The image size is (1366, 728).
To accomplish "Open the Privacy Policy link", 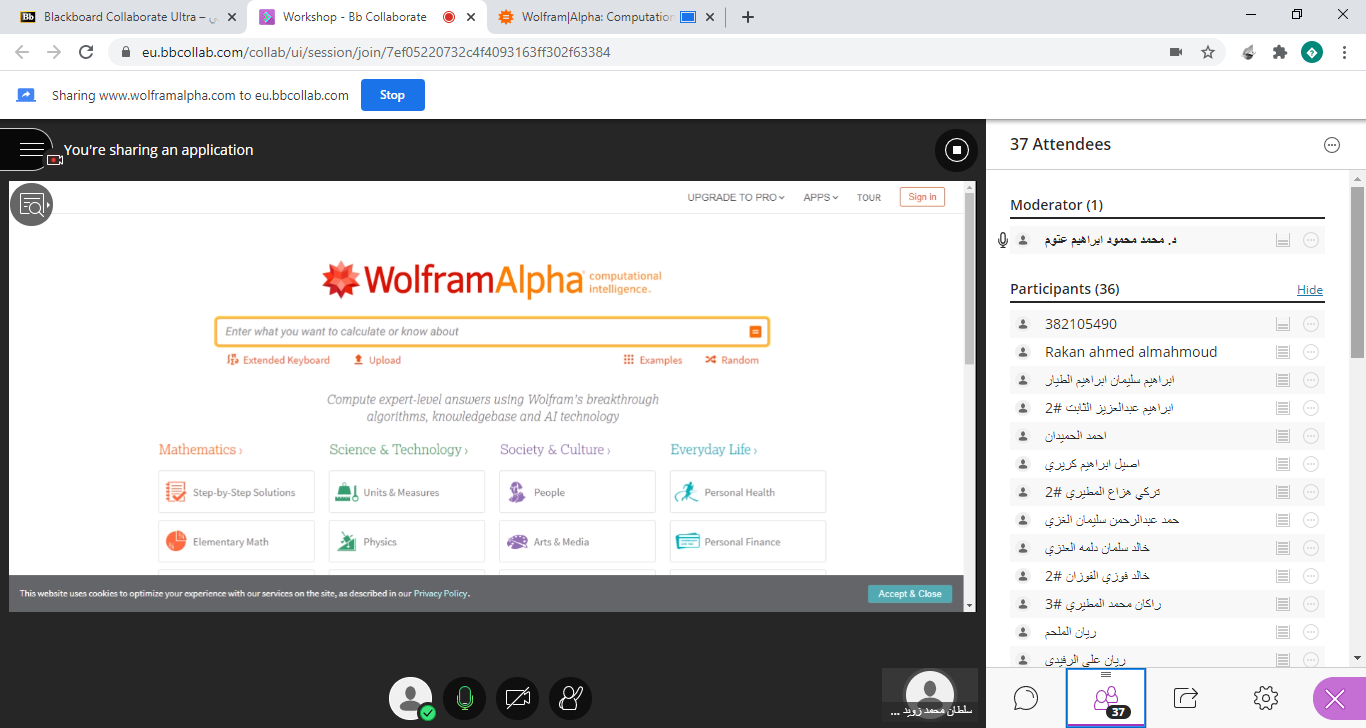I will [440, 594].
